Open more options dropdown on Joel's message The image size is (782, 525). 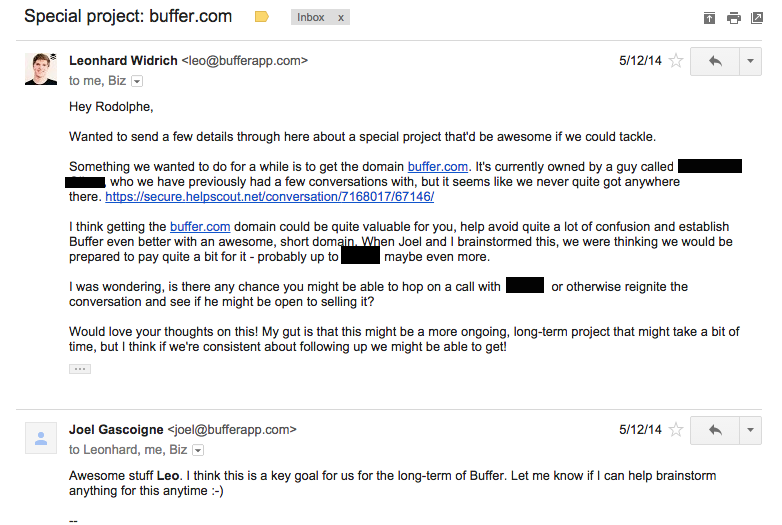(750, 430)
